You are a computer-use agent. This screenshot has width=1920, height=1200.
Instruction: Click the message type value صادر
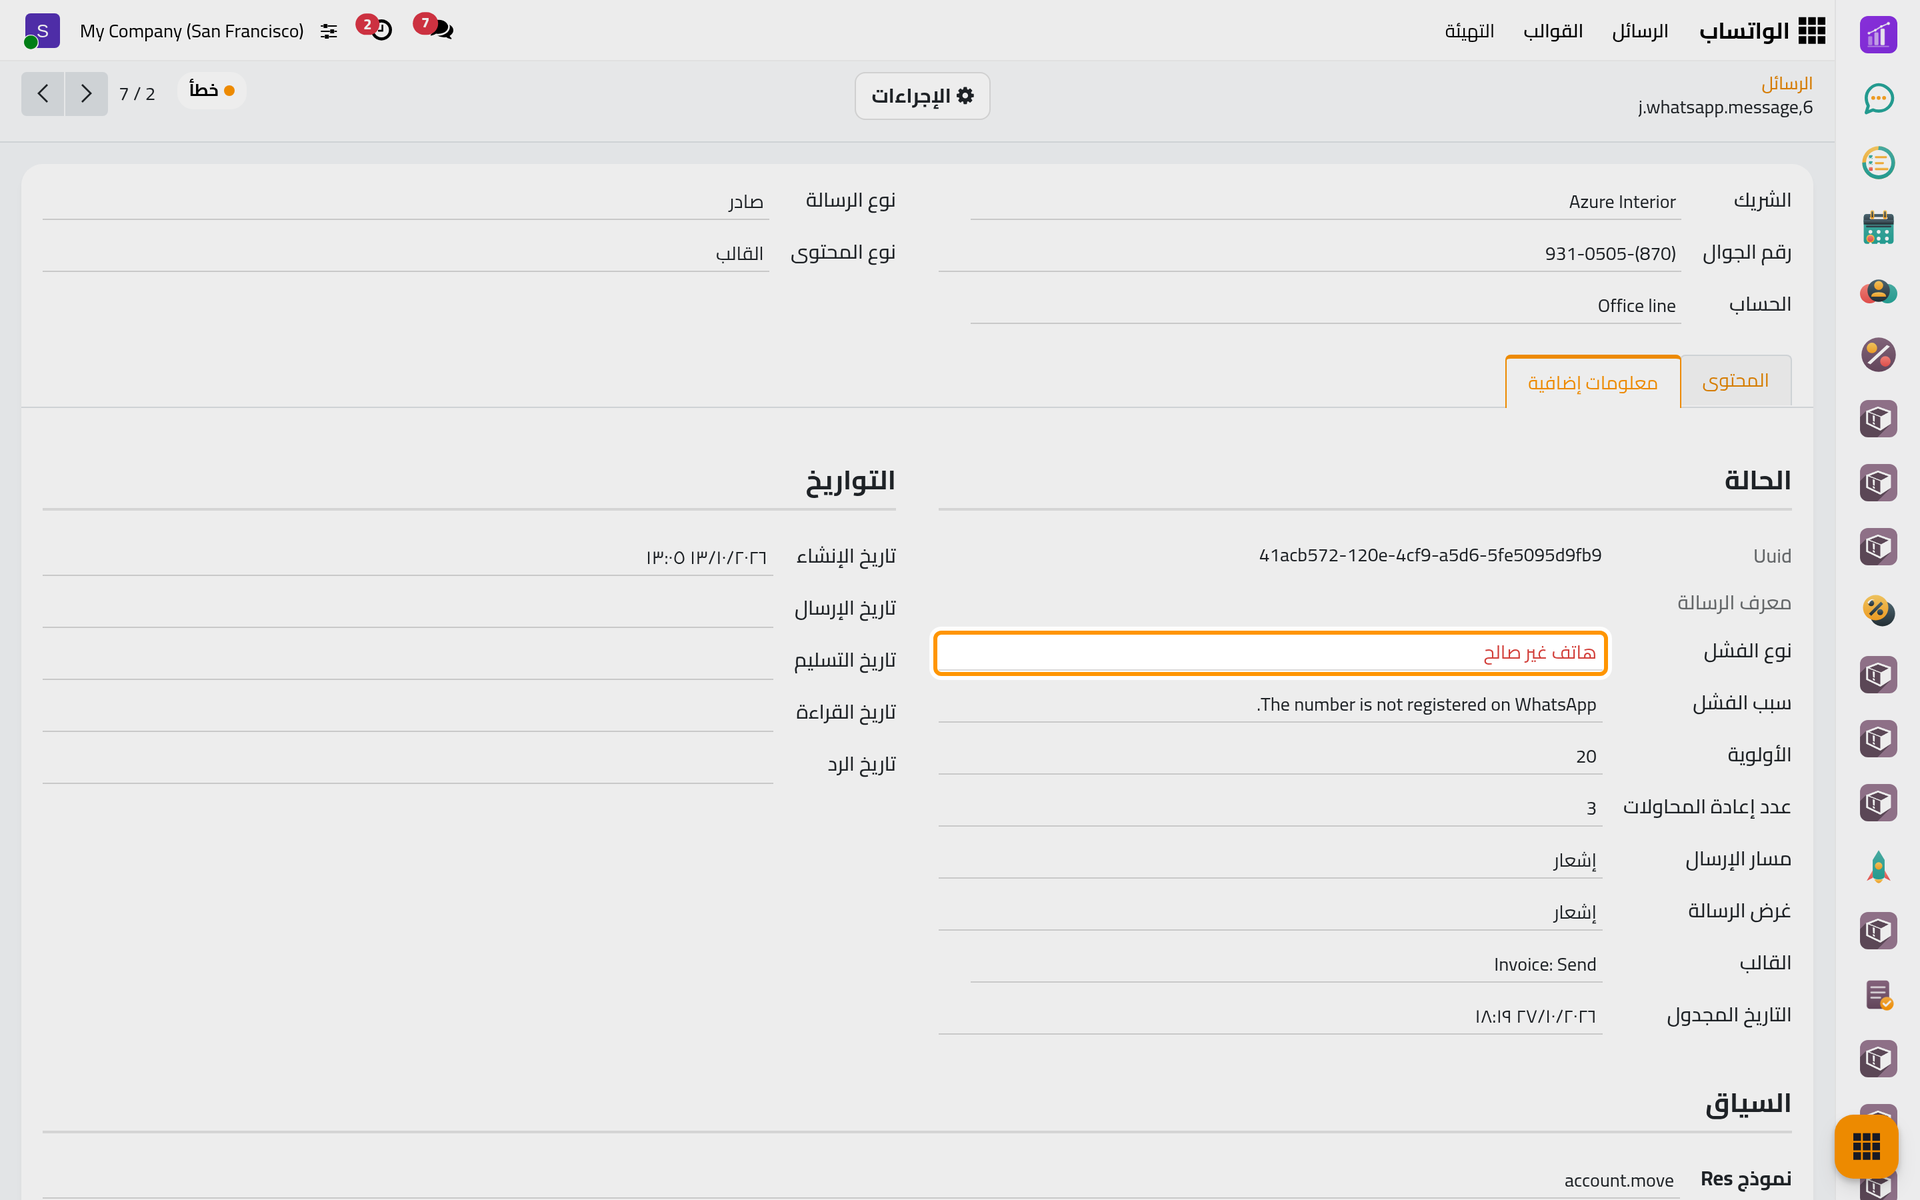pos(745,202)
